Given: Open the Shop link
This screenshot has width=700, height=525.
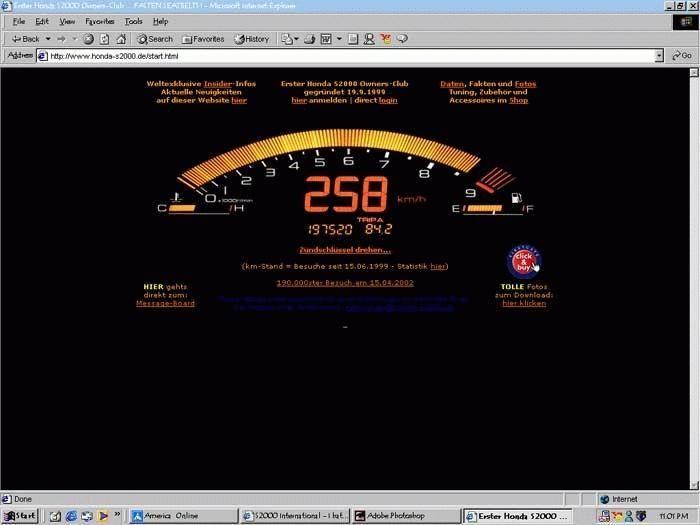Looking at the screenshot, I should pos(518,100).
